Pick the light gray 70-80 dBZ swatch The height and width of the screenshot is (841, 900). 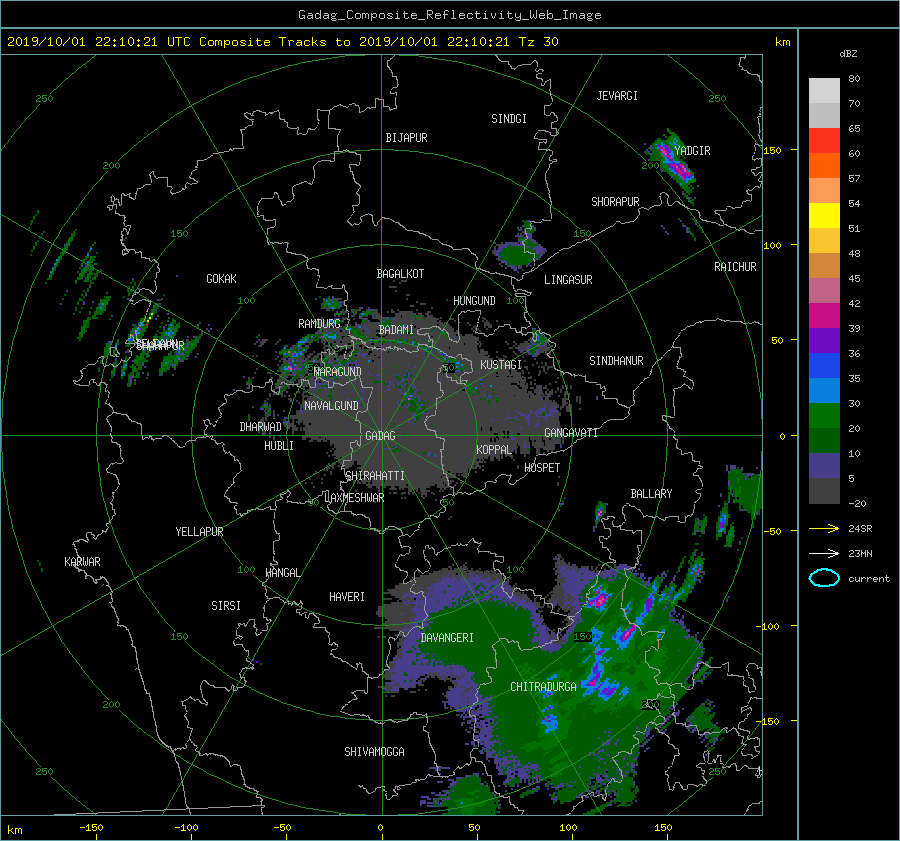point(824,90)
